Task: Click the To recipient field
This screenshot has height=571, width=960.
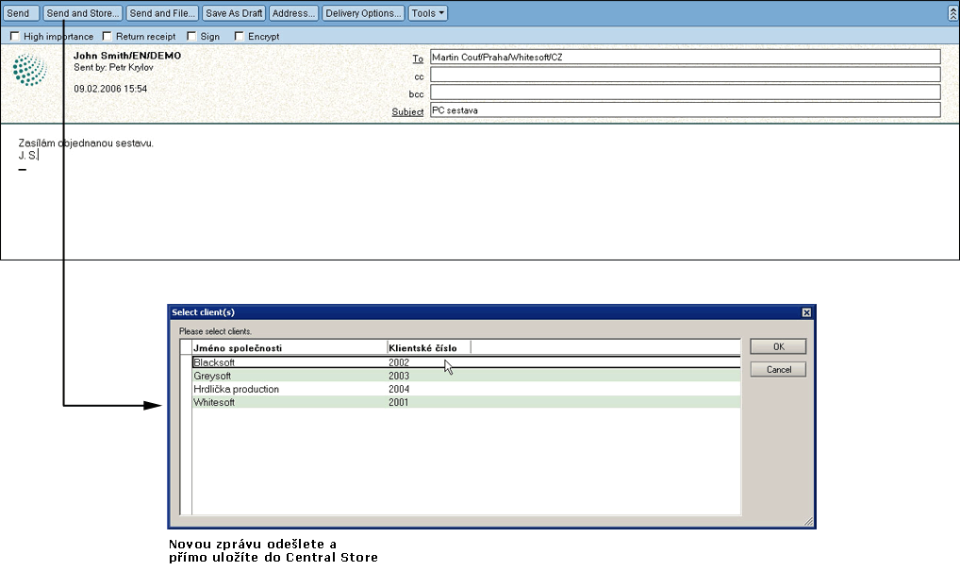Action: pyautogui.click(x=684, y=57)
